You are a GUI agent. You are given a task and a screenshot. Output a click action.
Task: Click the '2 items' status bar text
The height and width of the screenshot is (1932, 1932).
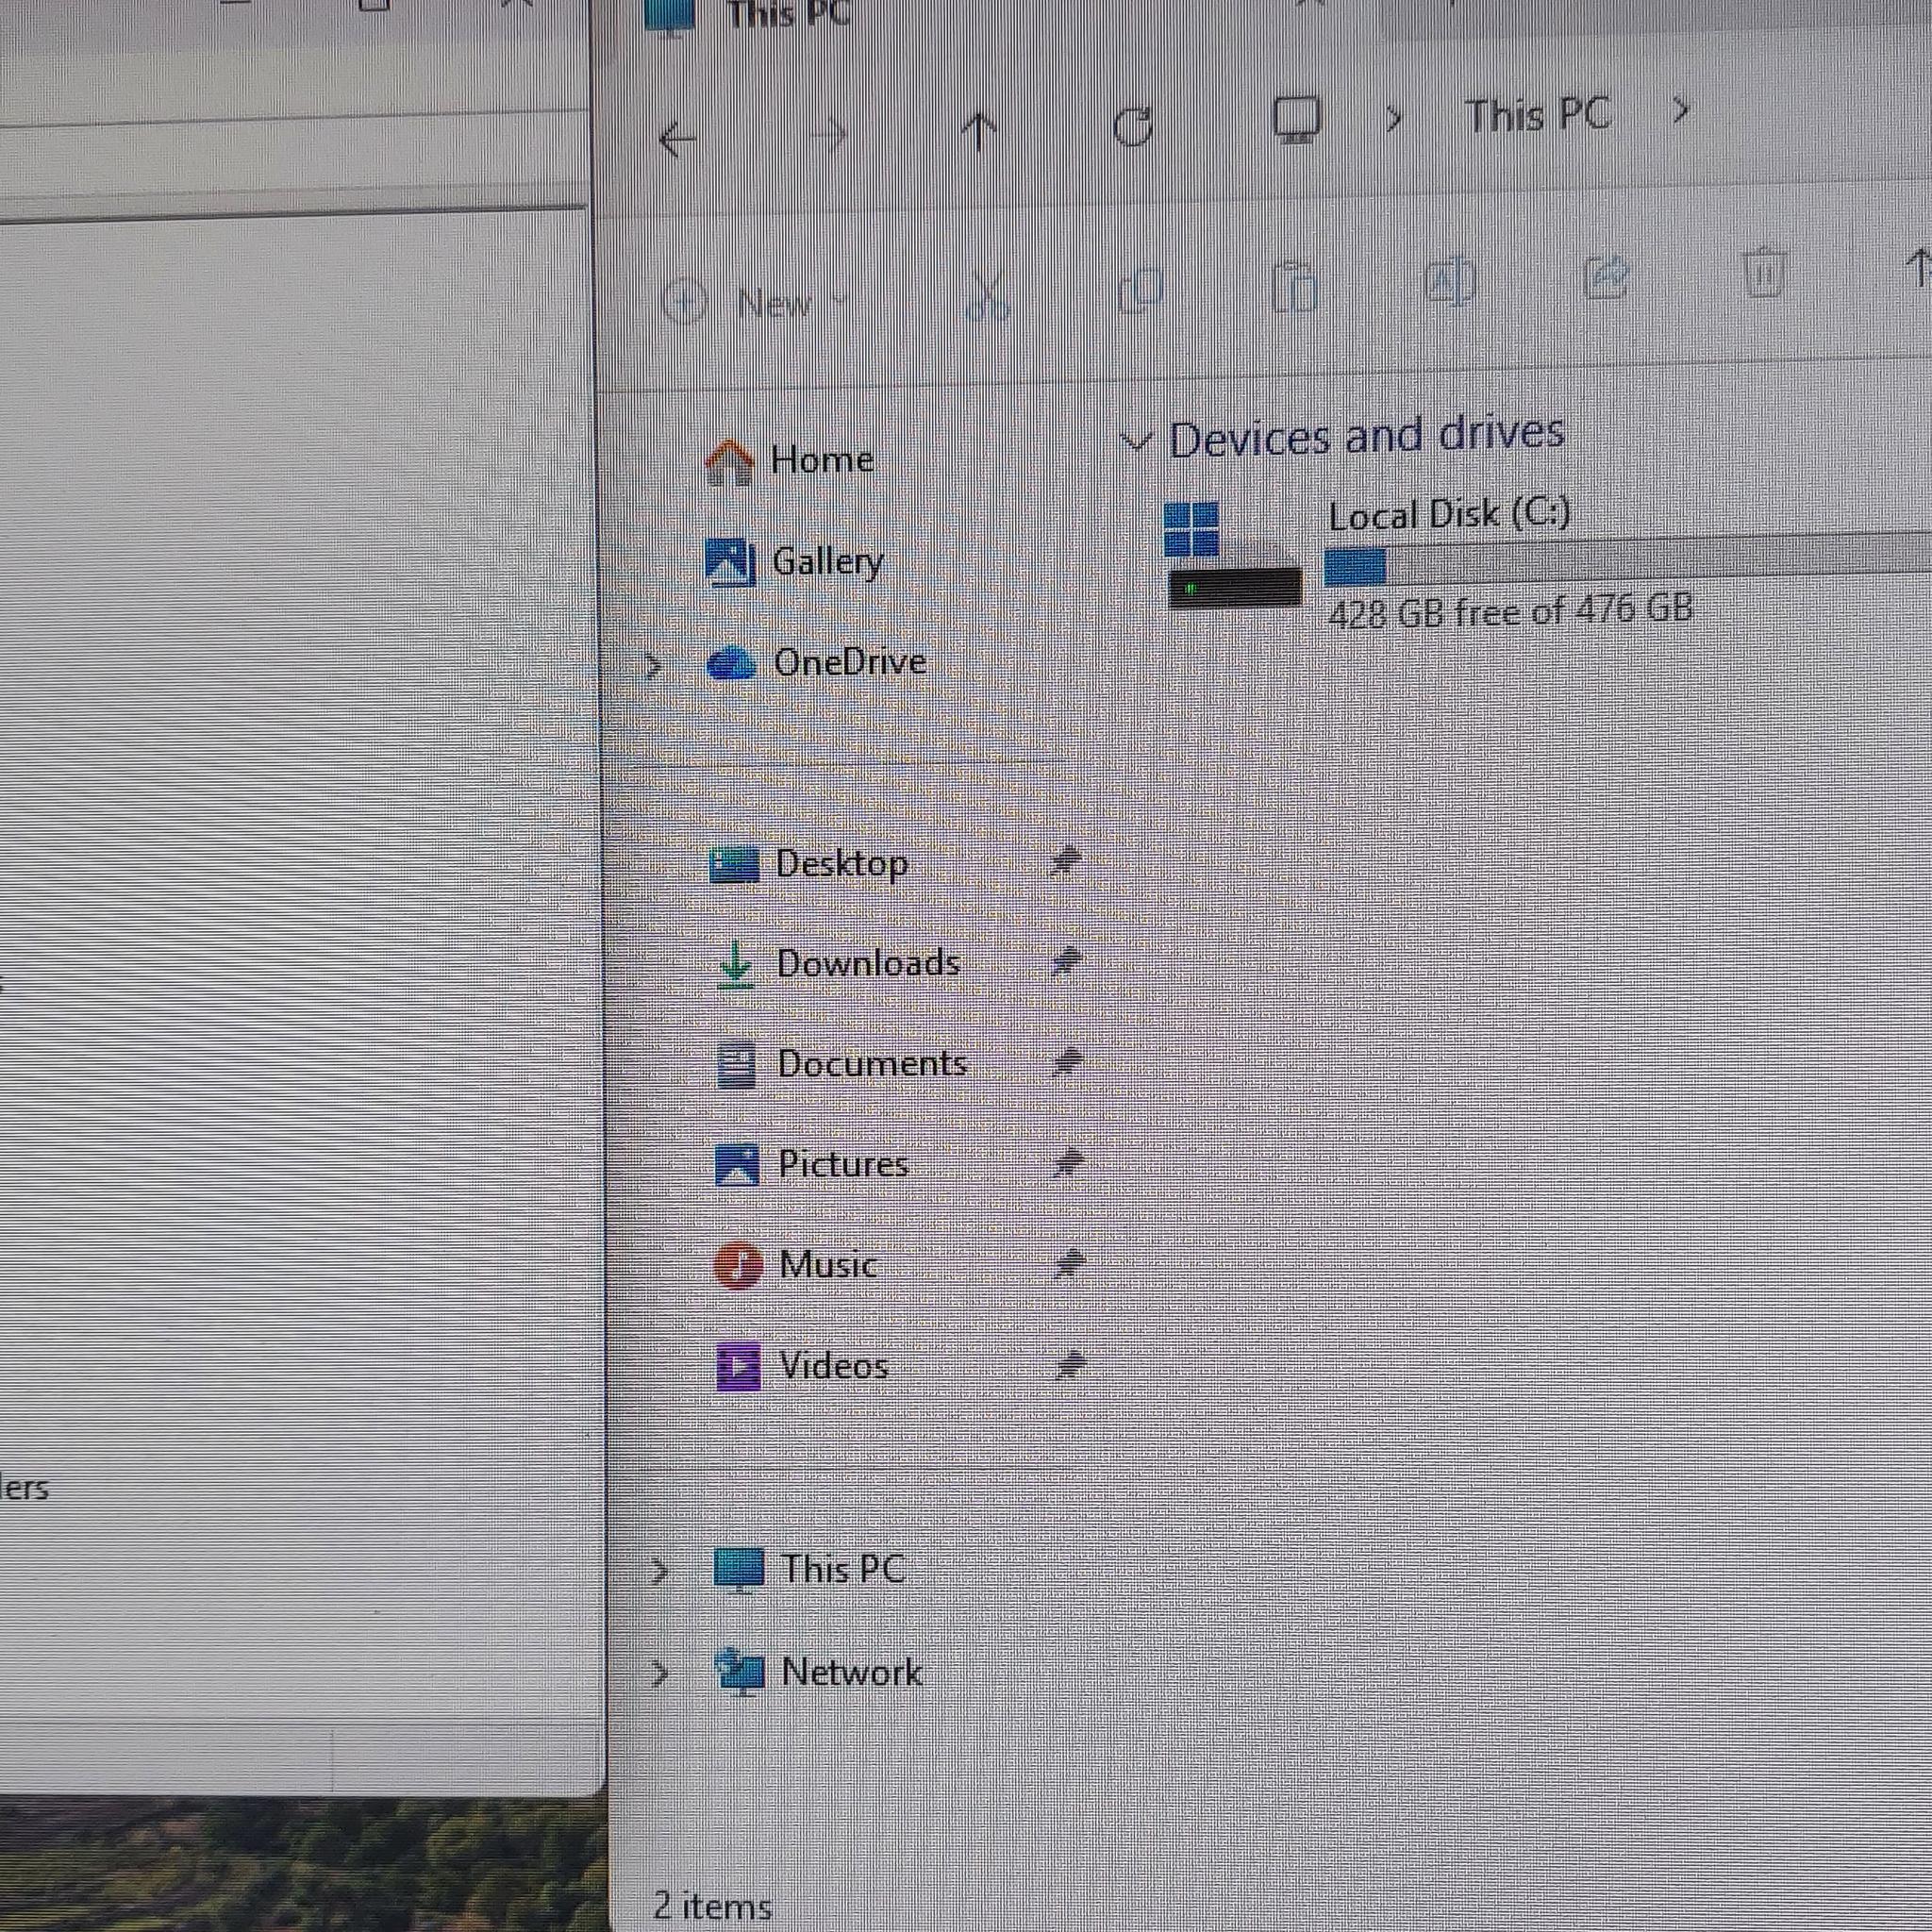[x=713, y=1905]
